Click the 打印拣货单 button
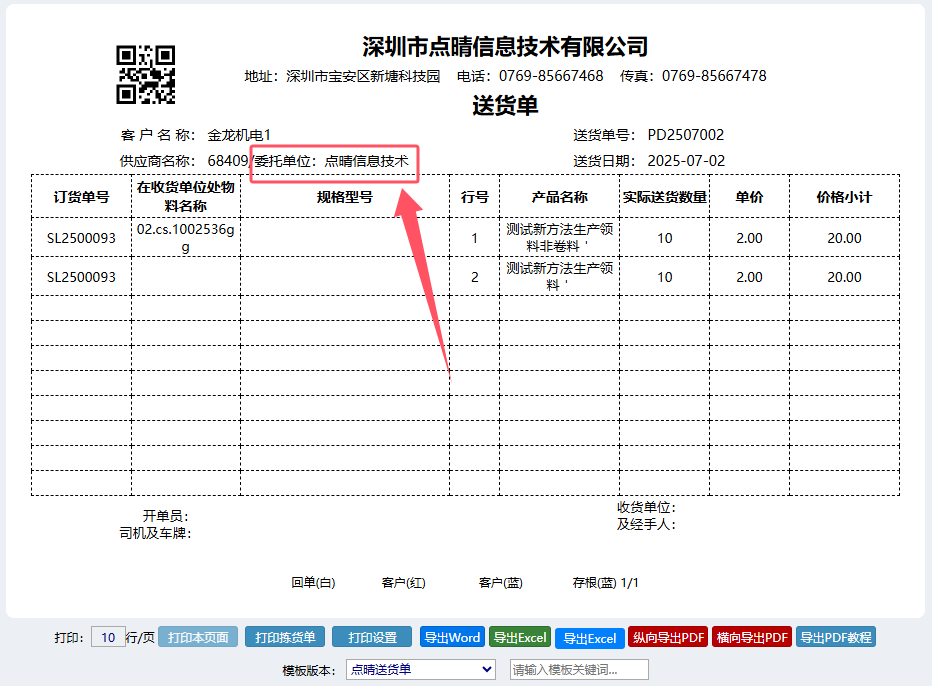This screenshot has height=686, width=932. point(285,637)
